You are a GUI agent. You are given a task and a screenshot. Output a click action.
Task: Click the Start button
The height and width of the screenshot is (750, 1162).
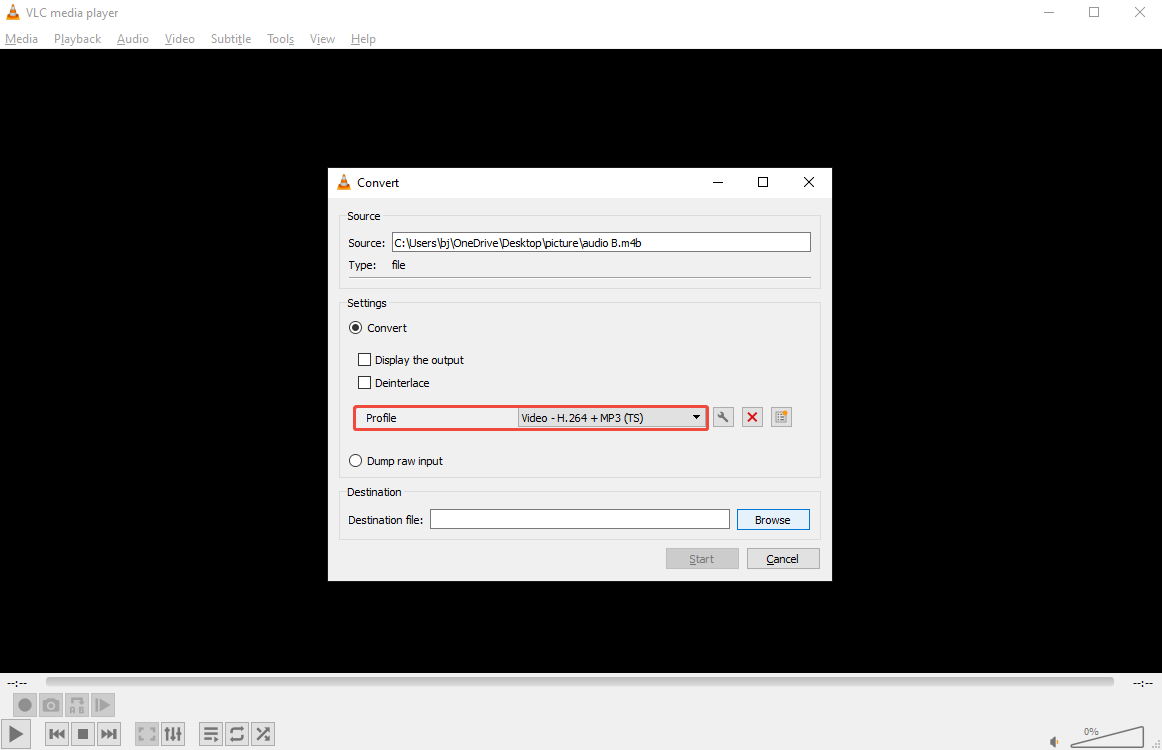click(x=702, y=559)
